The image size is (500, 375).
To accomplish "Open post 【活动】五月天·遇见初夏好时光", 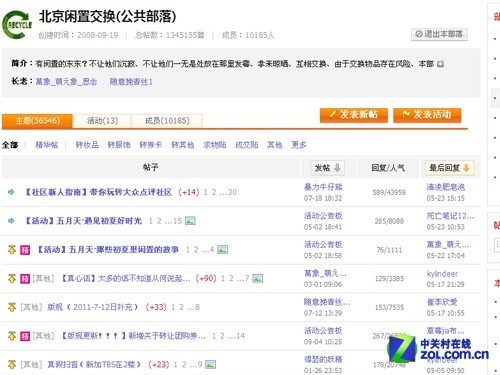I will 83,221.
